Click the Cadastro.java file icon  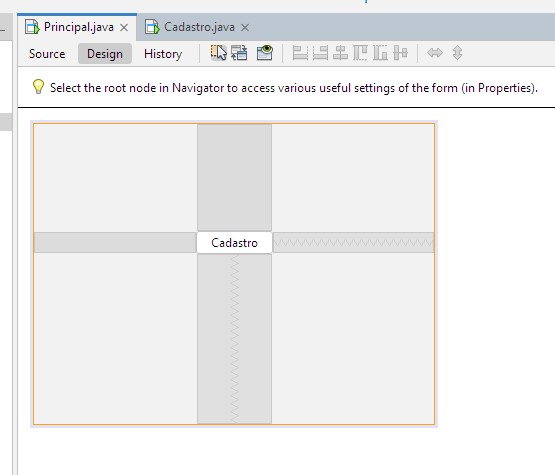click(x=152, y=27)
